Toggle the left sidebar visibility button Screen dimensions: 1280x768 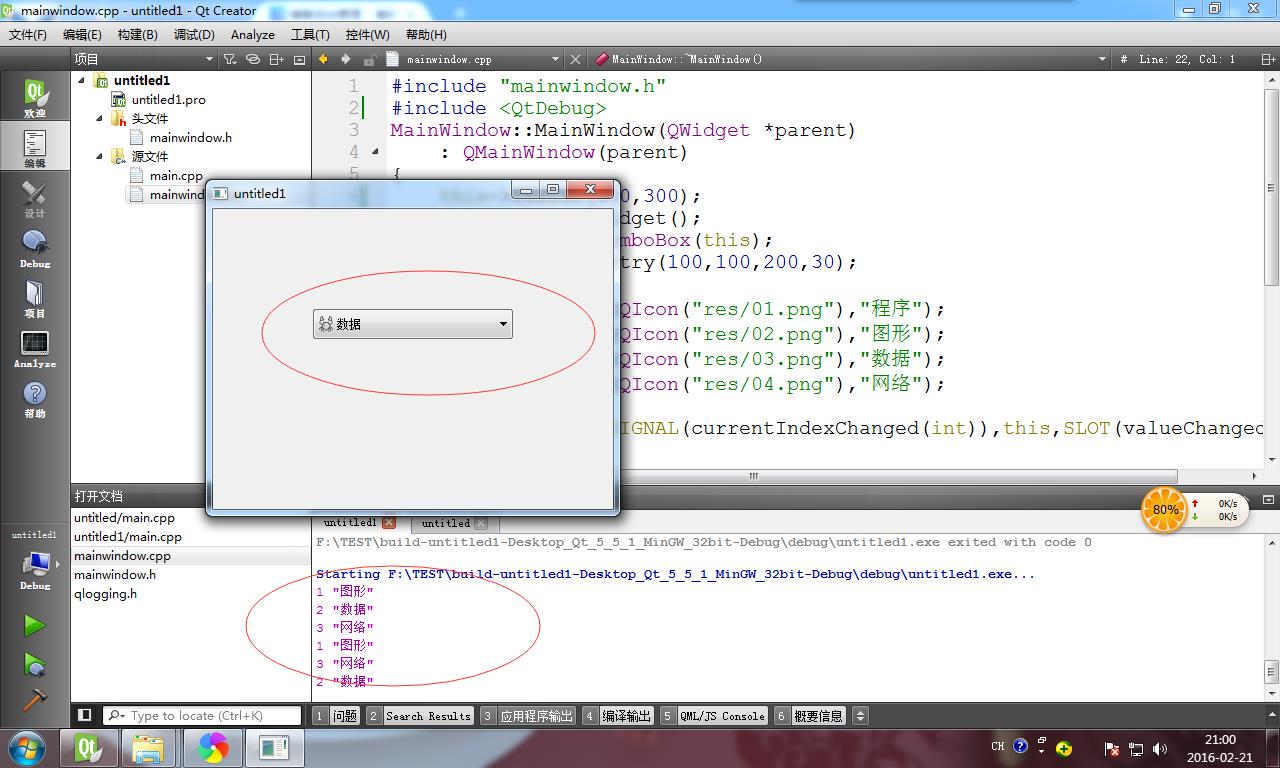[x=85, y=715]
